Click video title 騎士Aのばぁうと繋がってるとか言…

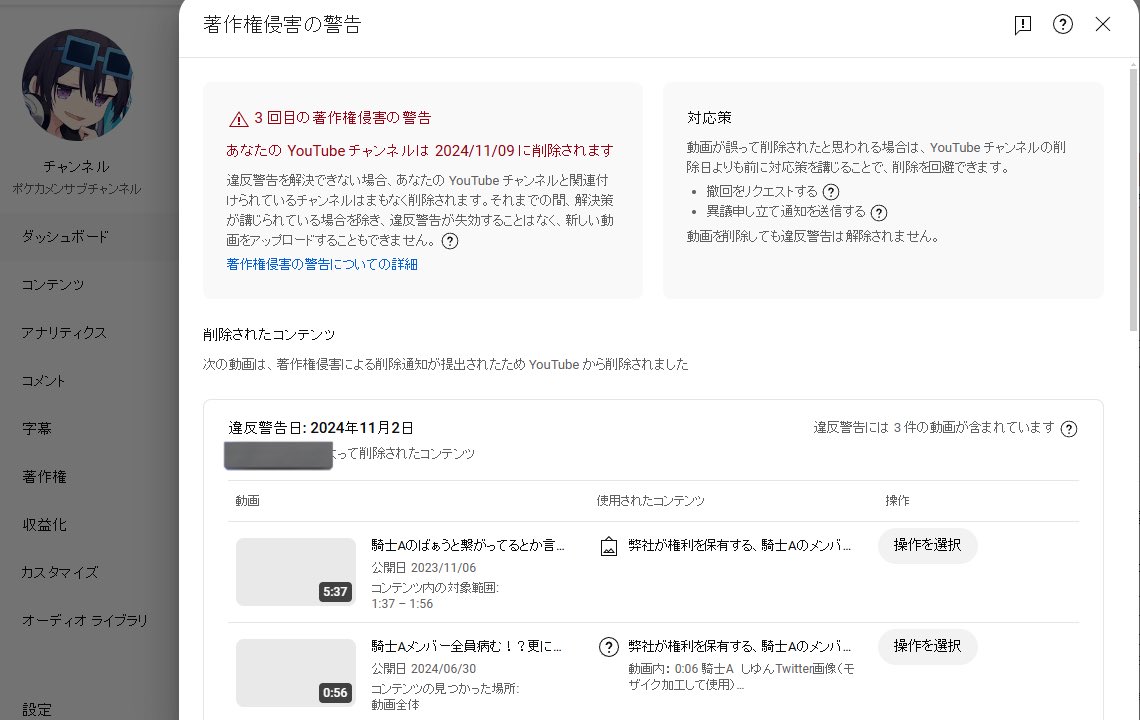(x=467, y=545)
